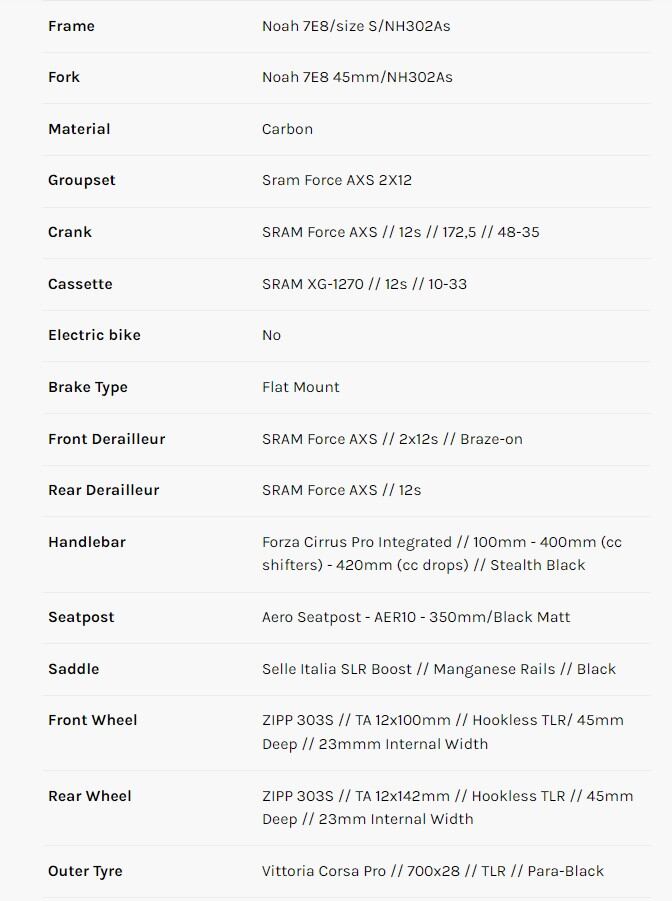Click the Flat Mount brake type value
Screen dimensions: 672x901
coord(300,387)
